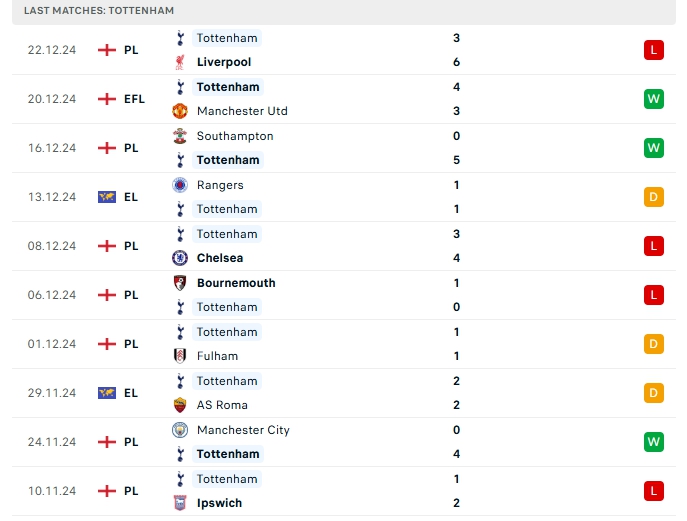
Task: Click the Rangers club crest
Action: 180,185
